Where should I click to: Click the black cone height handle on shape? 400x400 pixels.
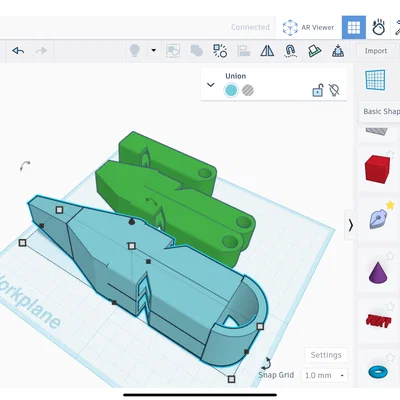pyautogui.click(x=132, y=221)
